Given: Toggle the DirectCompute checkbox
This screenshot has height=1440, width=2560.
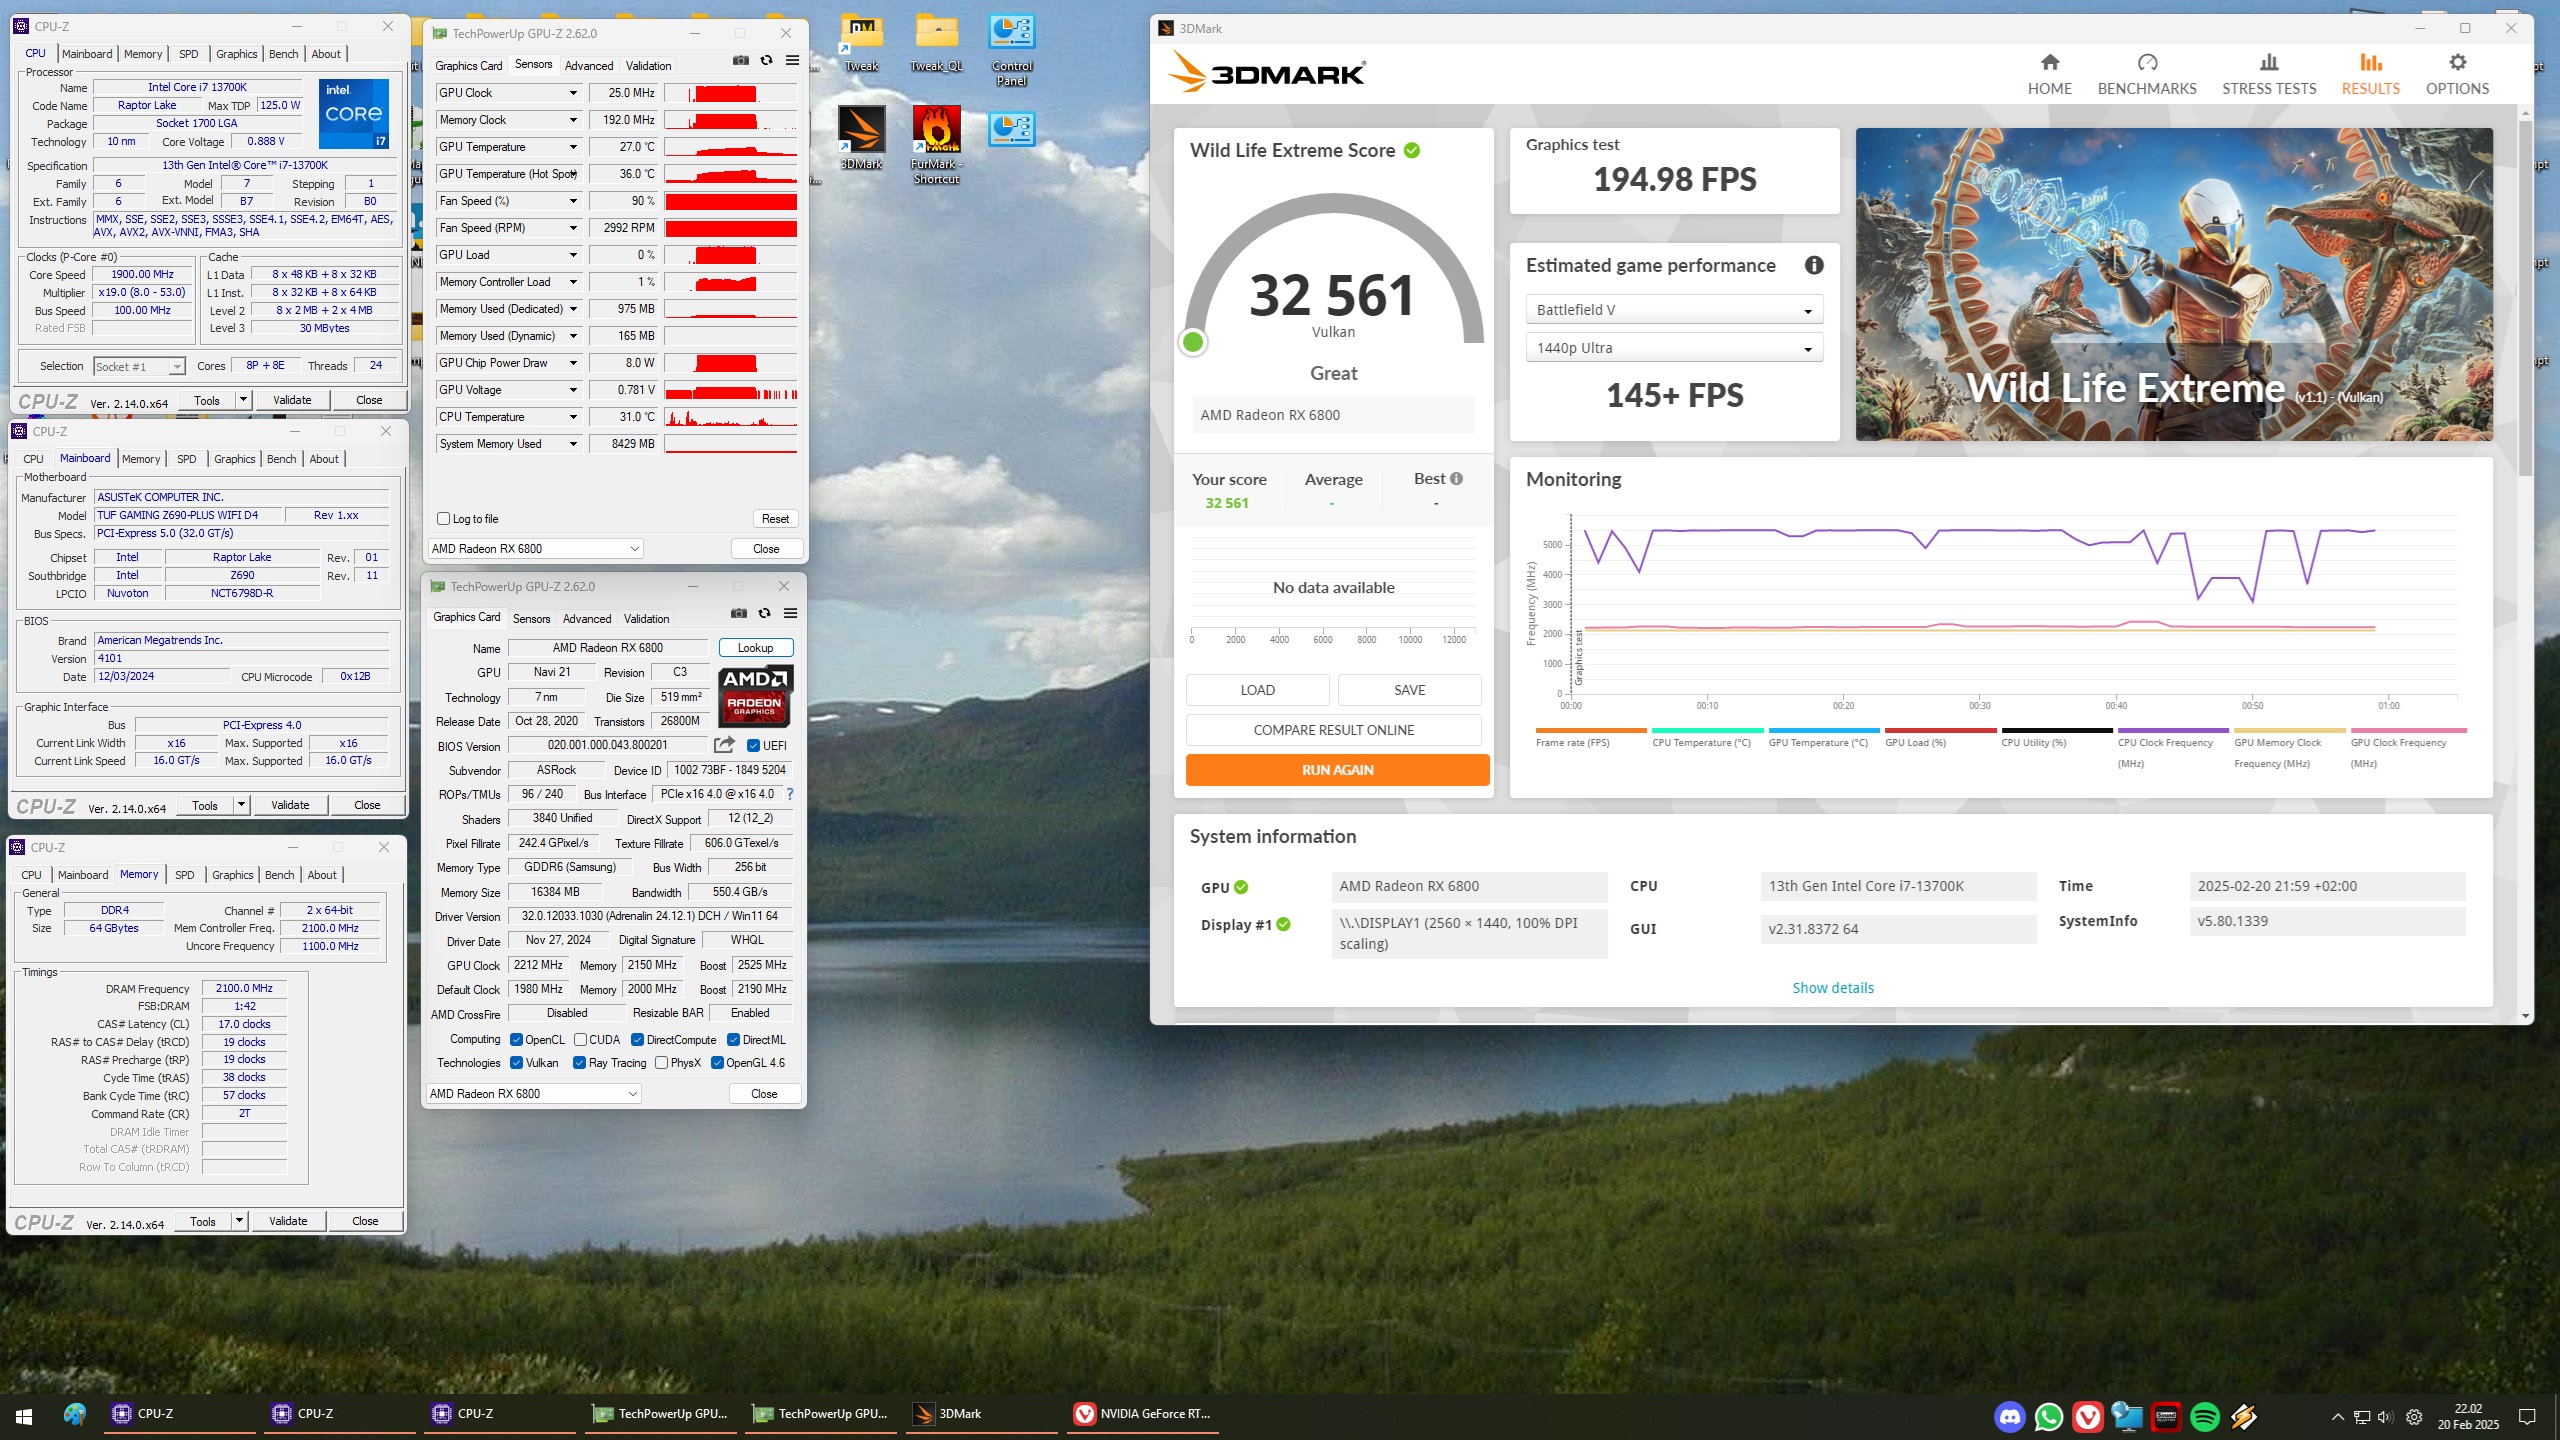Looking at the screenshot, I should point(637,1040).
